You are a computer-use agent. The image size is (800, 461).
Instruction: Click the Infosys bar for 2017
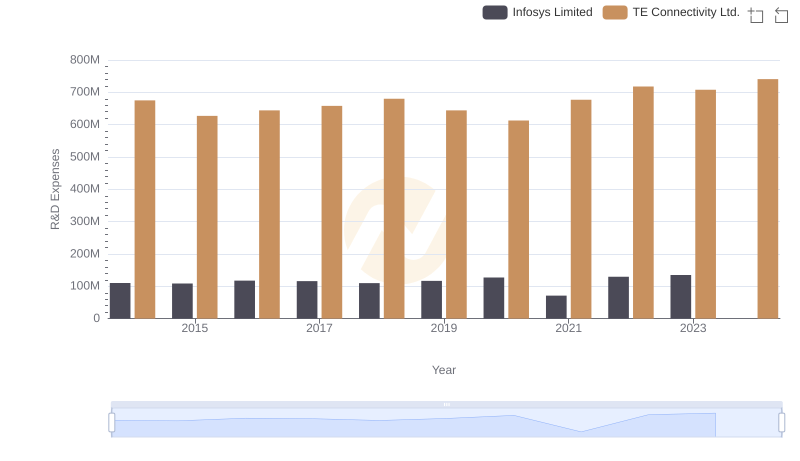click(307, 300)
